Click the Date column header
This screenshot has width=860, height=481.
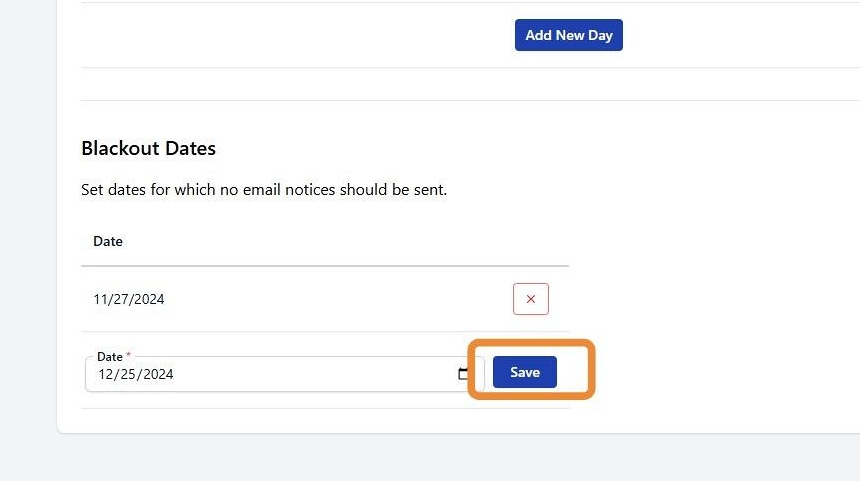(x=108, y=241)
